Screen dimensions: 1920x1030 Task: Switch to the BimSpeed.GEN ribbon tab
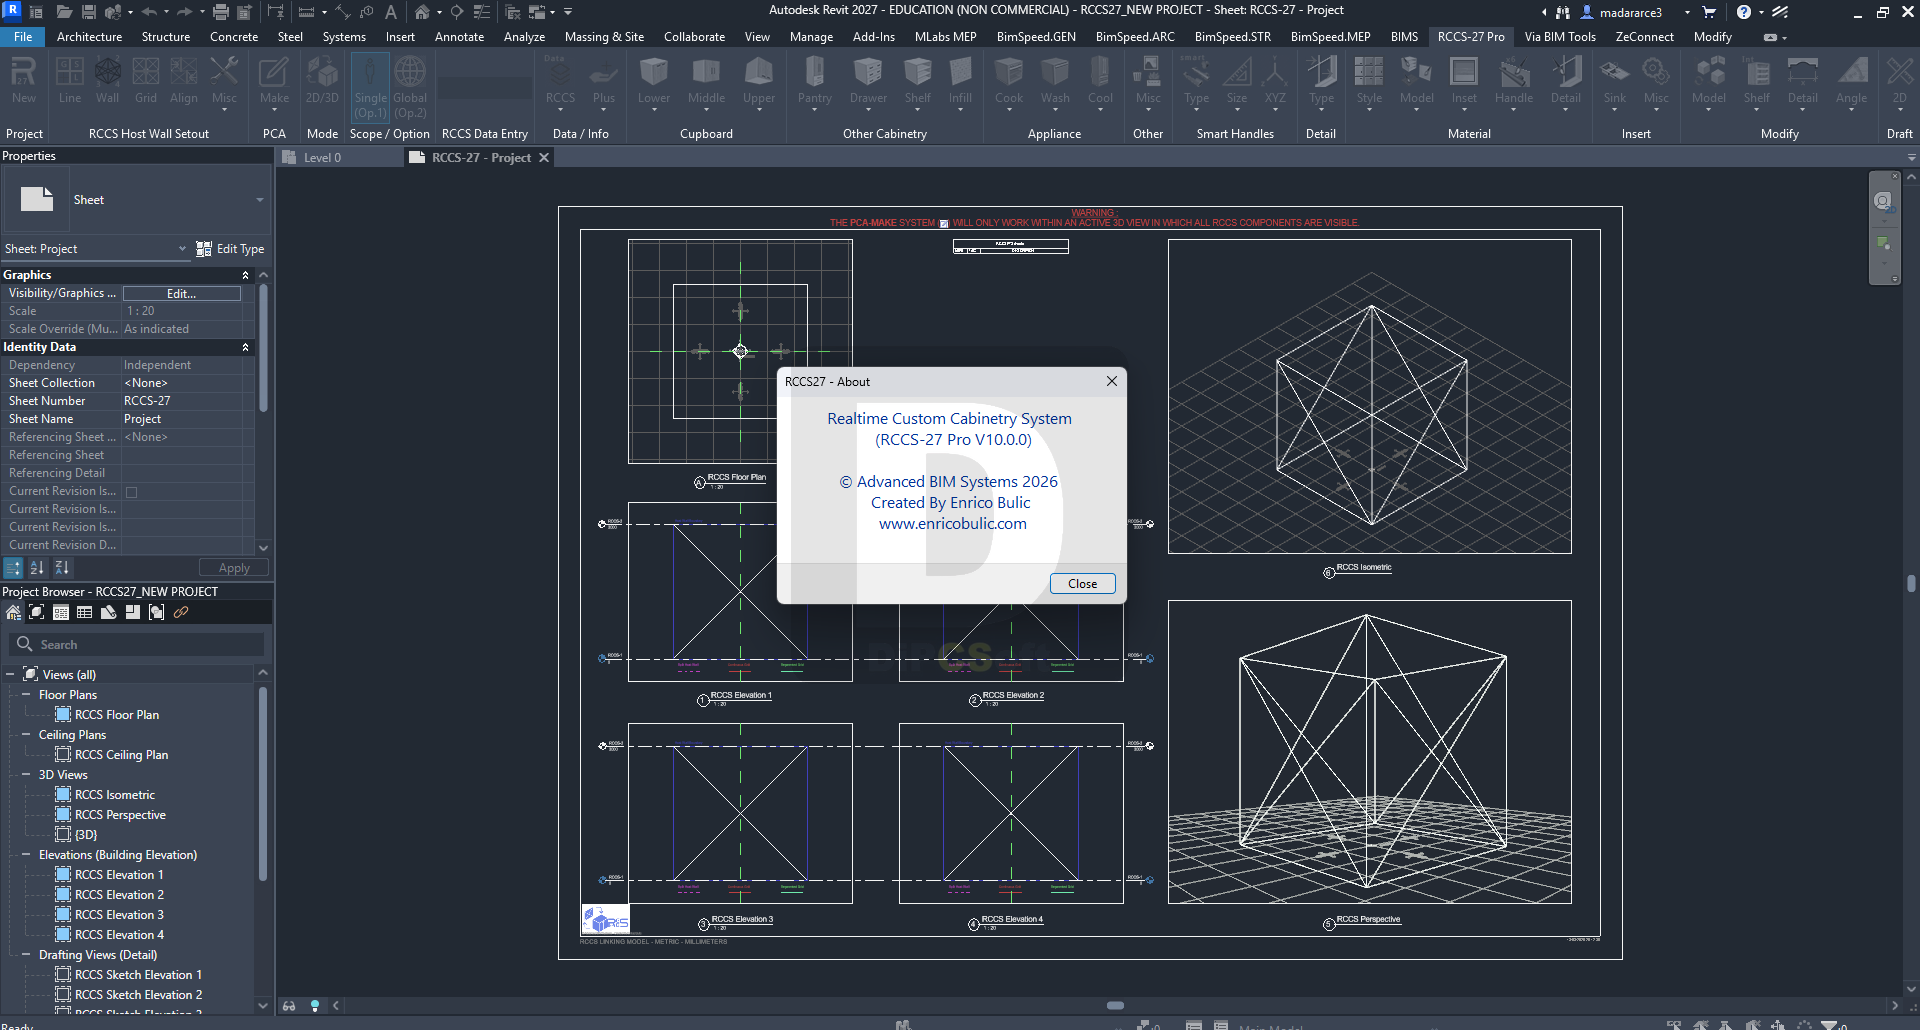1036,37
